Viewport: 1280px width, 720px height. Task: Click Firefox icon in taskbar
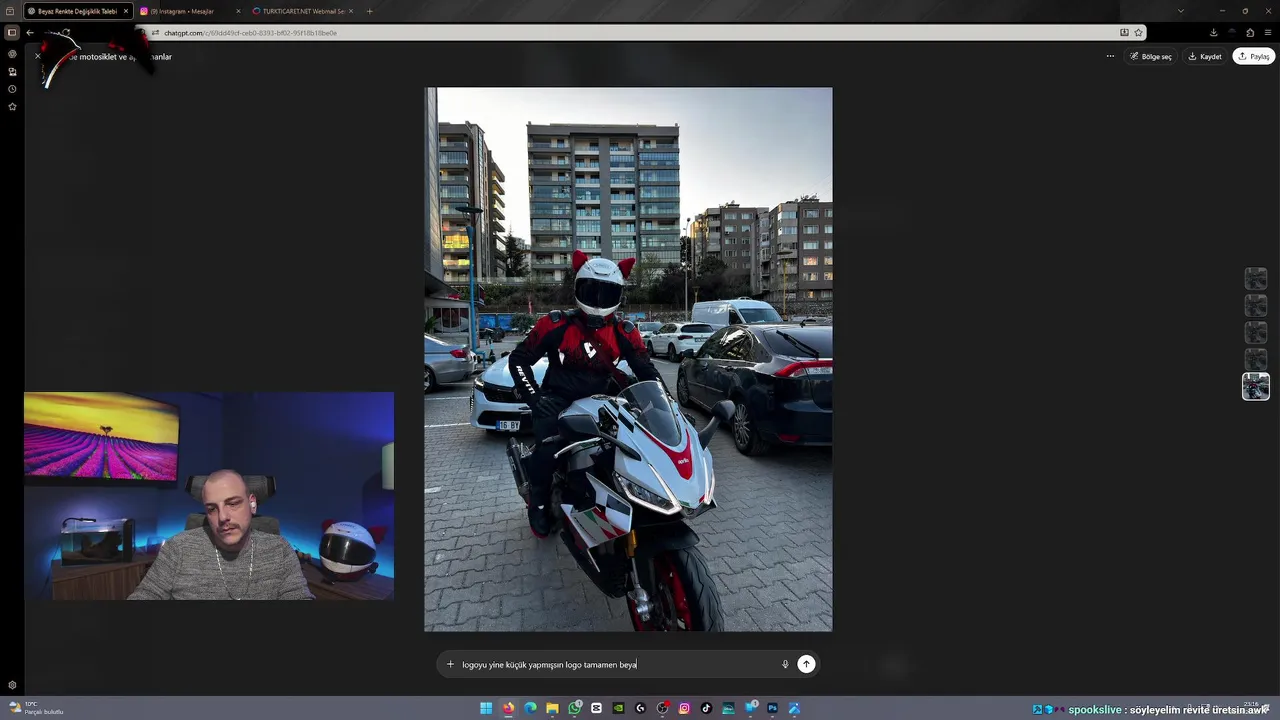pos(508,708)
